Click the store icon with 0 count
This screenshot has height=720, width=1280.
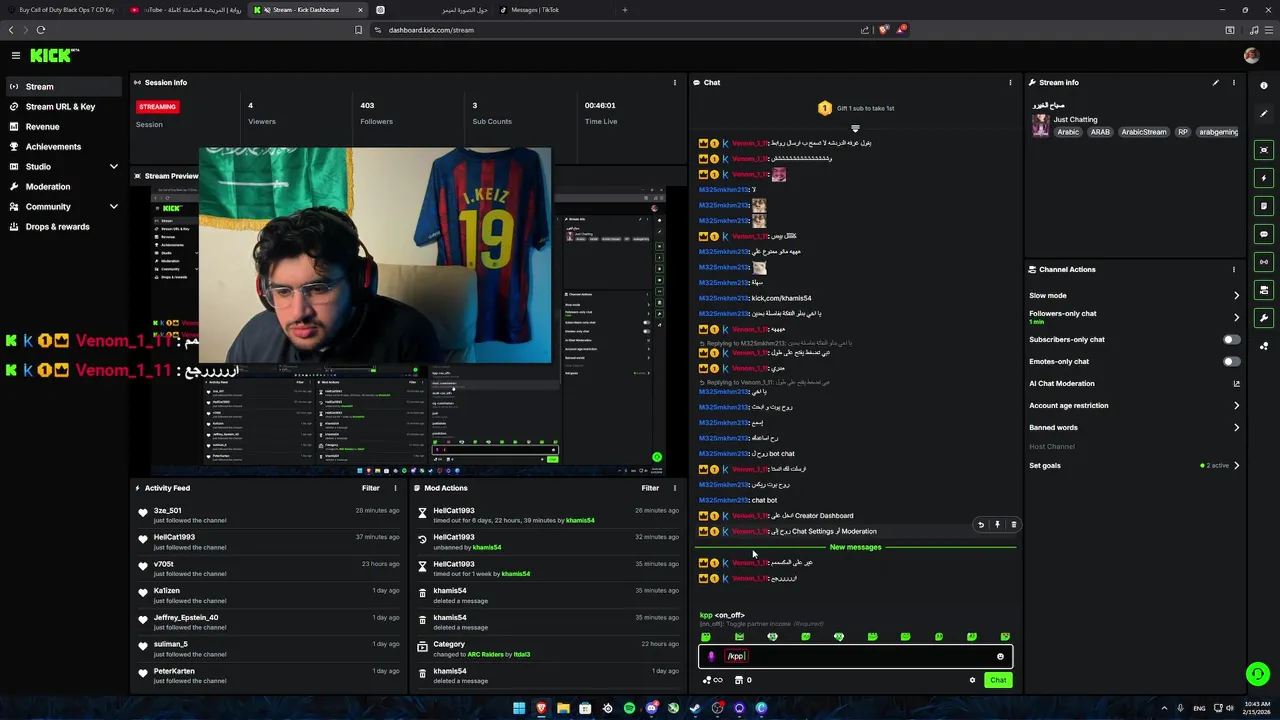(x=743, y=680)
